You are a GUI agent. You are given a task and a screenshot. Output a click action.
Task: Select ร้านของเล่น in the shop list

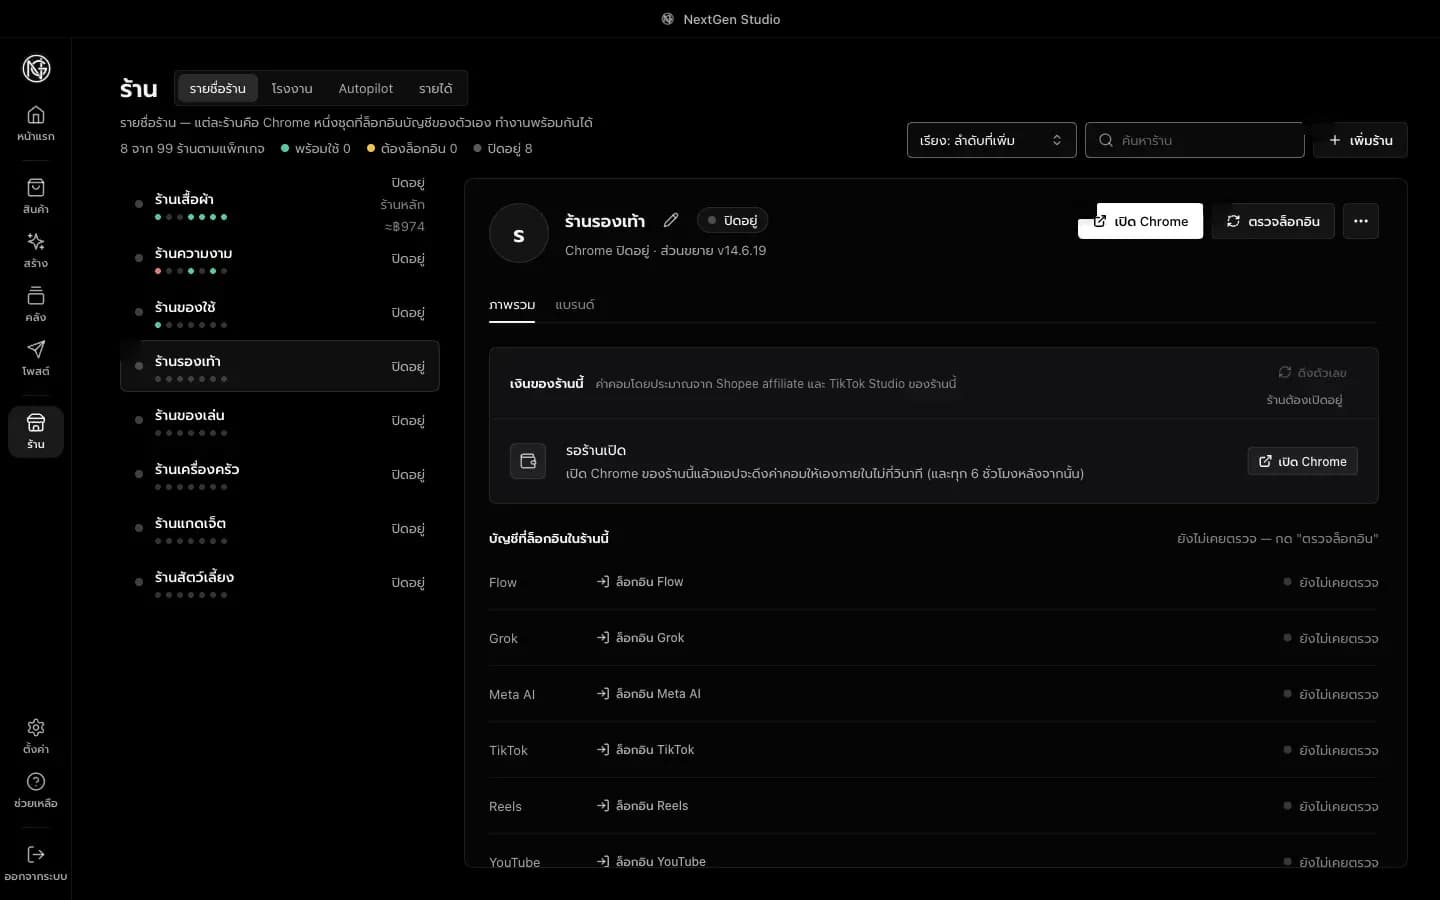click(280, 420)
